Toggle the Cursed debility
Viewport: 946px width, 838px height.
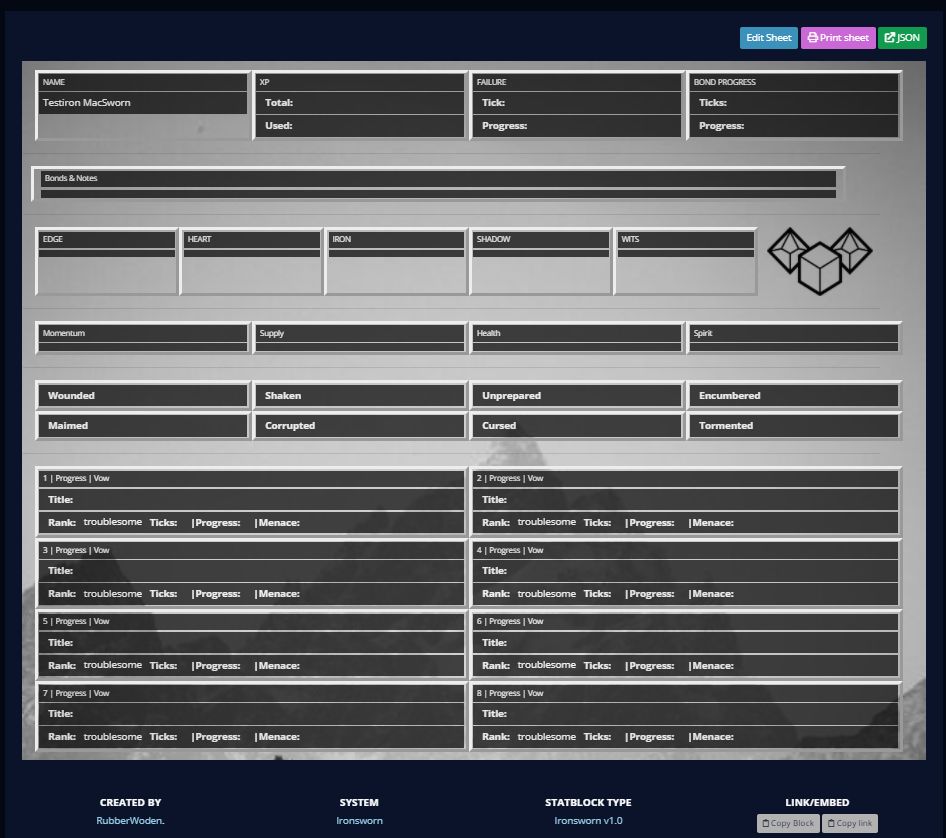pyautogui.click(x=576, y=425)
